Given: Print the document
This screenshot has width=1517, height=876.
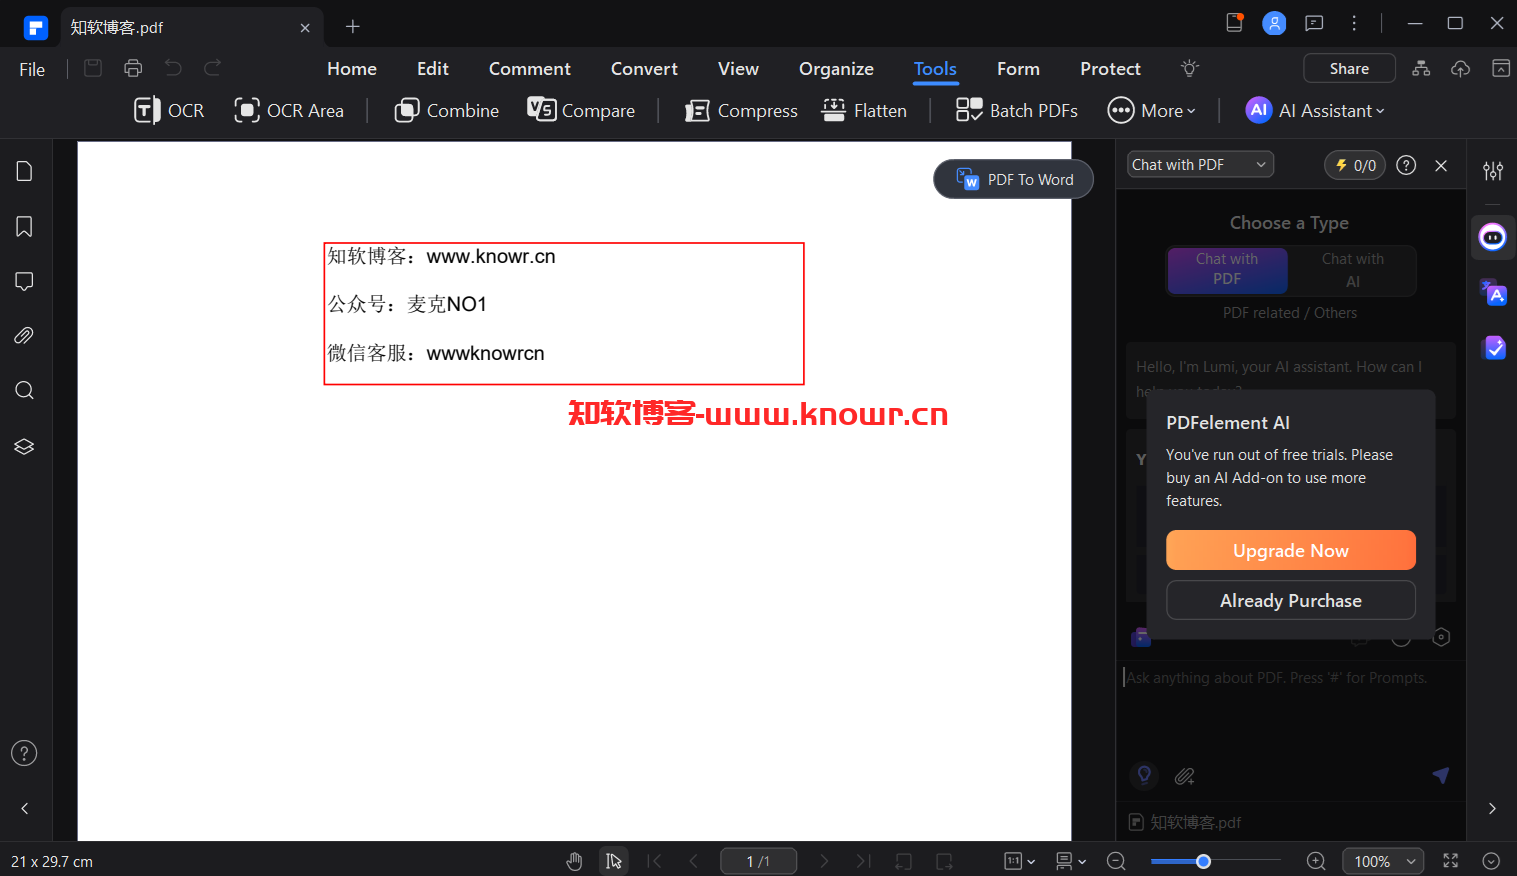Looking at the screenshot, I should point(133,68).
